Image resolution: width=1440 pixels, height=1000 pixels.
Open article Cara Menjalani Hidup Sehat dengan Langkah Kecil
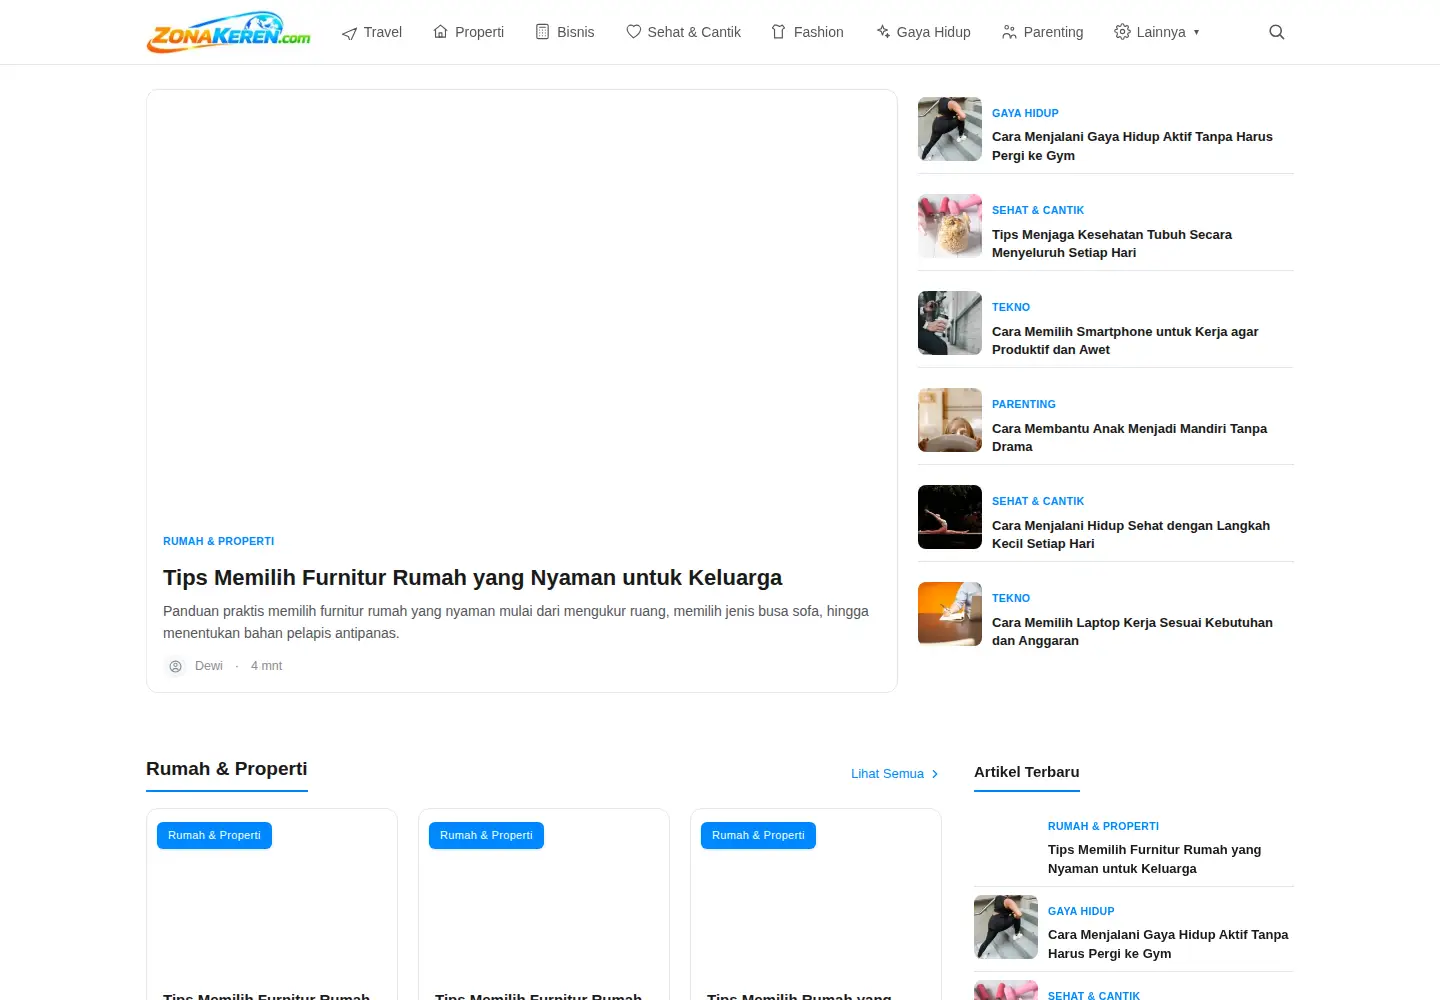(x=1131, y=534)
